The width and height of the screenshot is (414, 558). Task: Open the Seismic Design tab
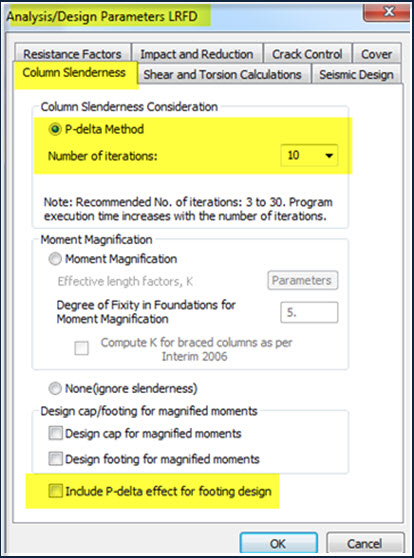tap(357, 74)
